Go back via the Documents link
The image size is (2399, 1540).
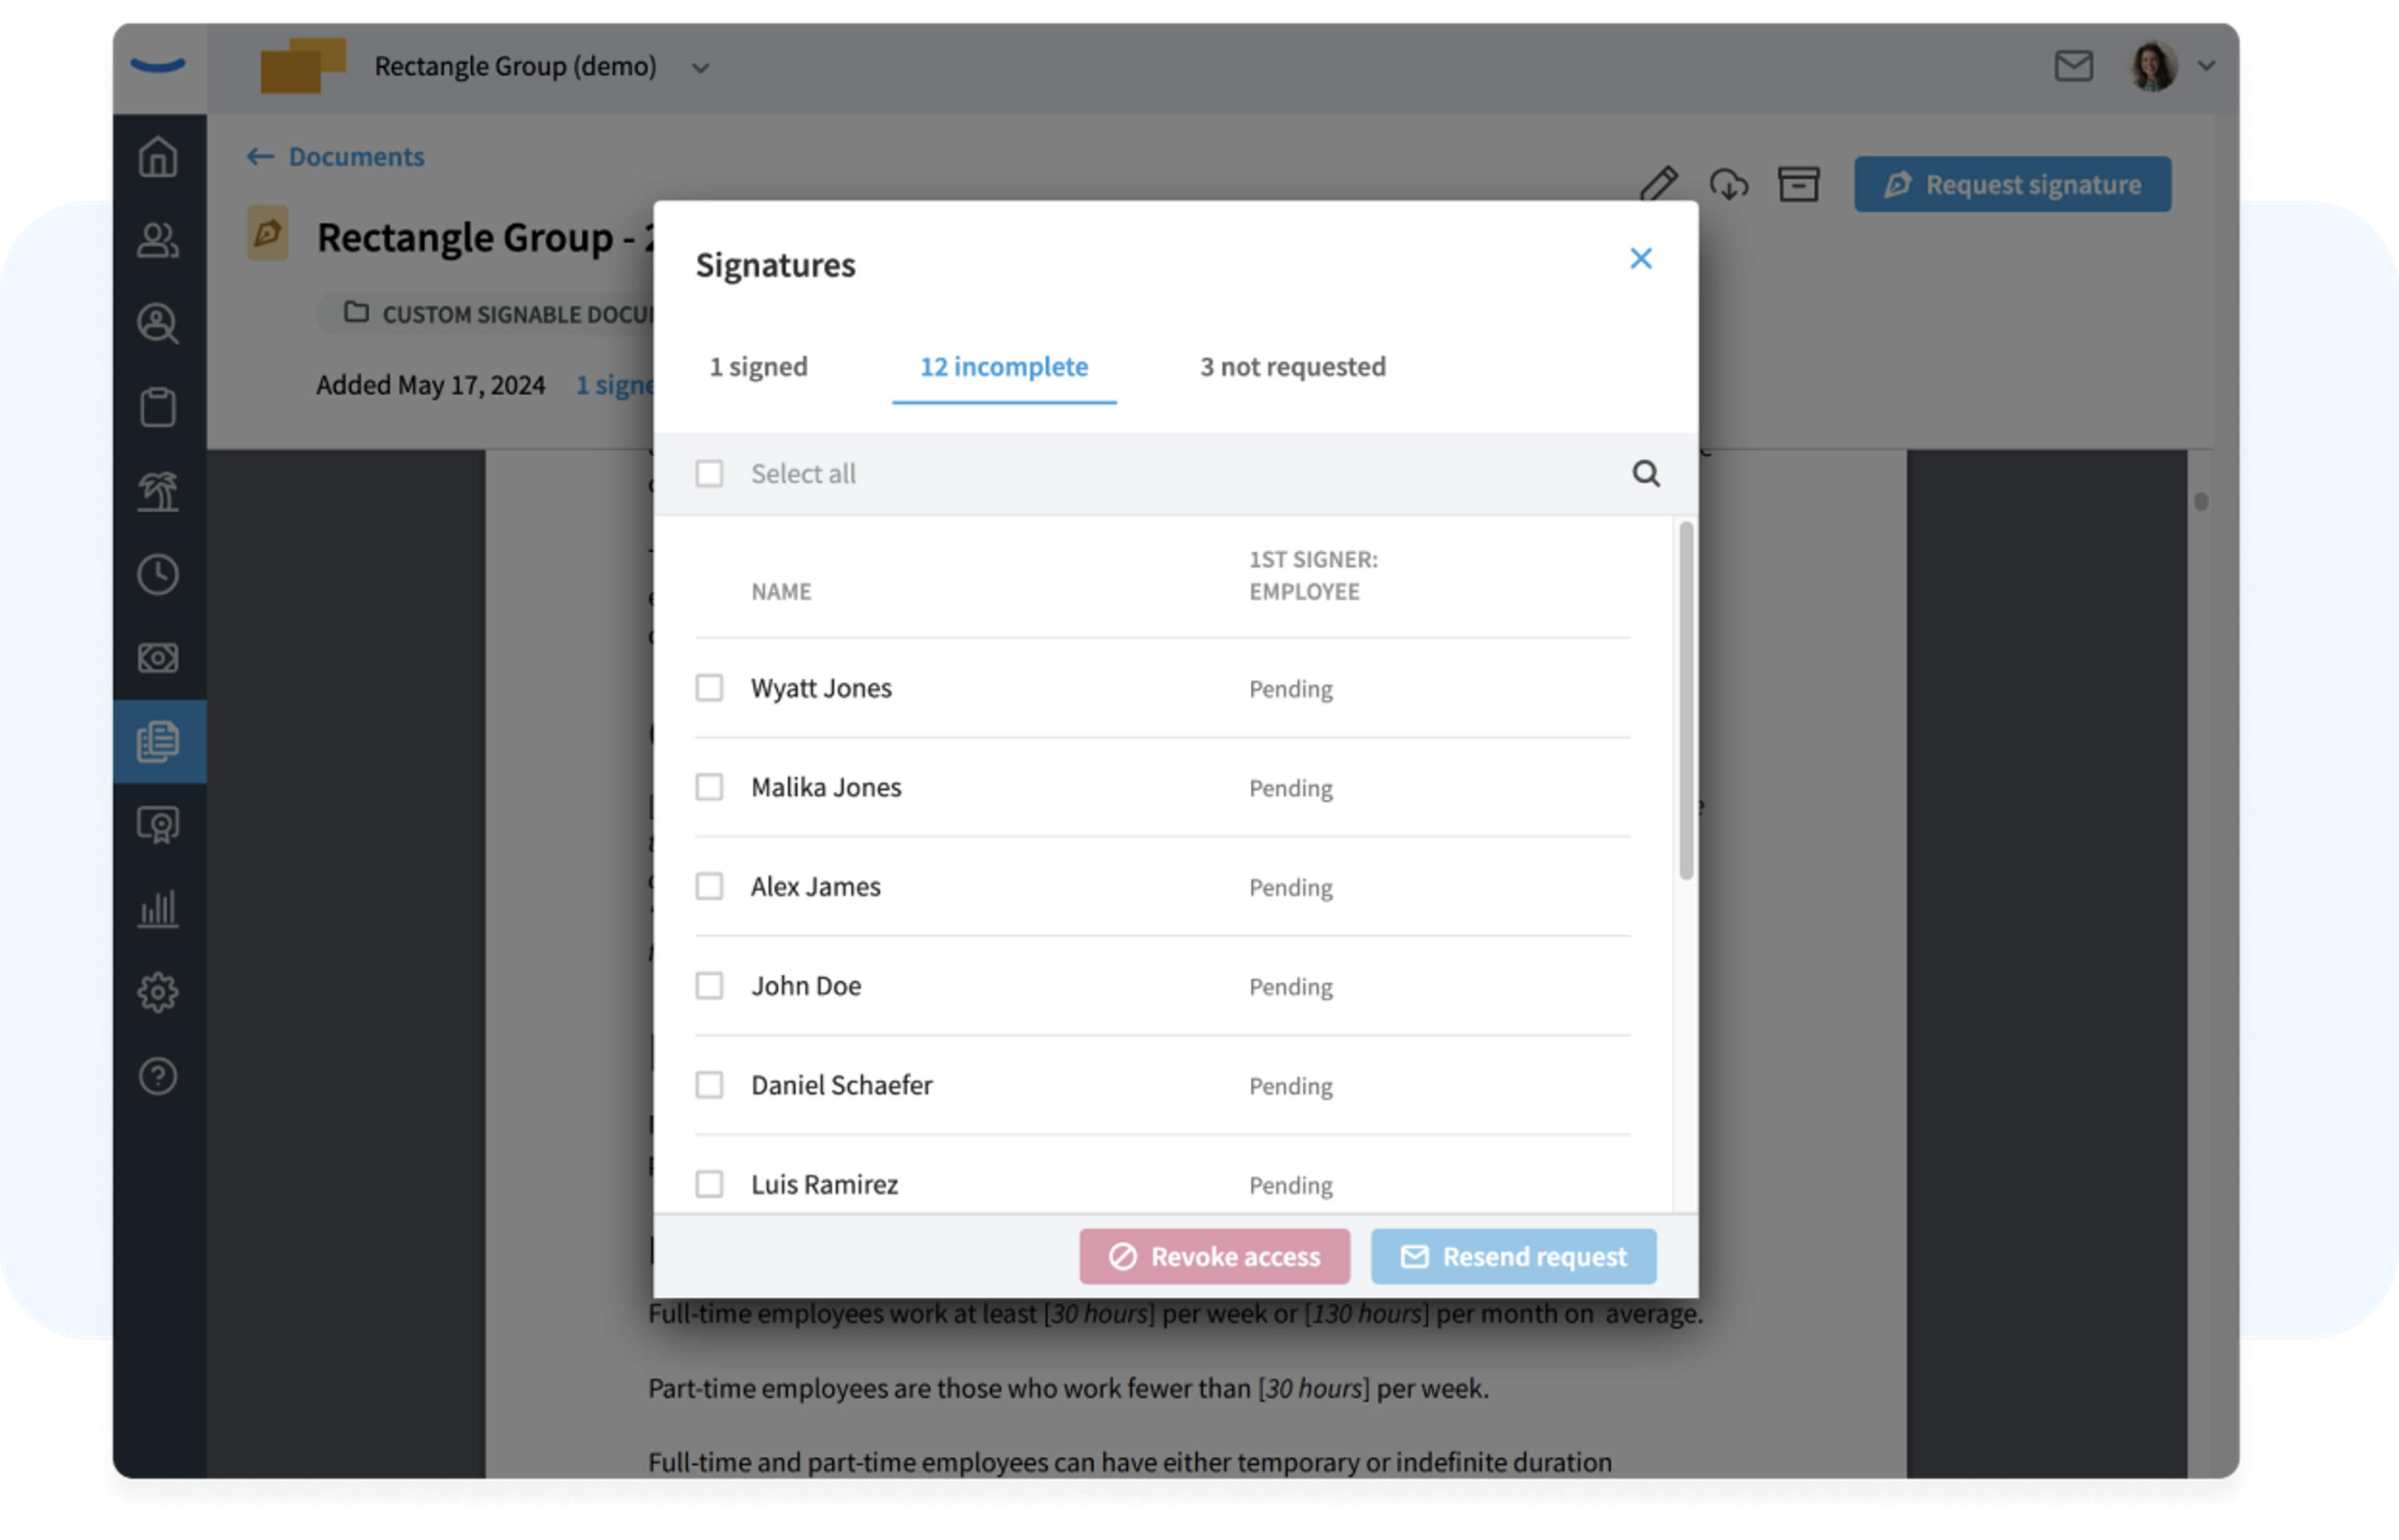[336, 157]
